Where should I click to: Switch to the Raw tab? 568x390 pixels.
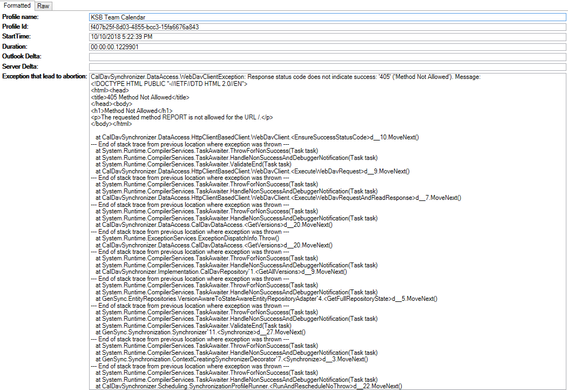pyautogui.click(x=43, y=6)
